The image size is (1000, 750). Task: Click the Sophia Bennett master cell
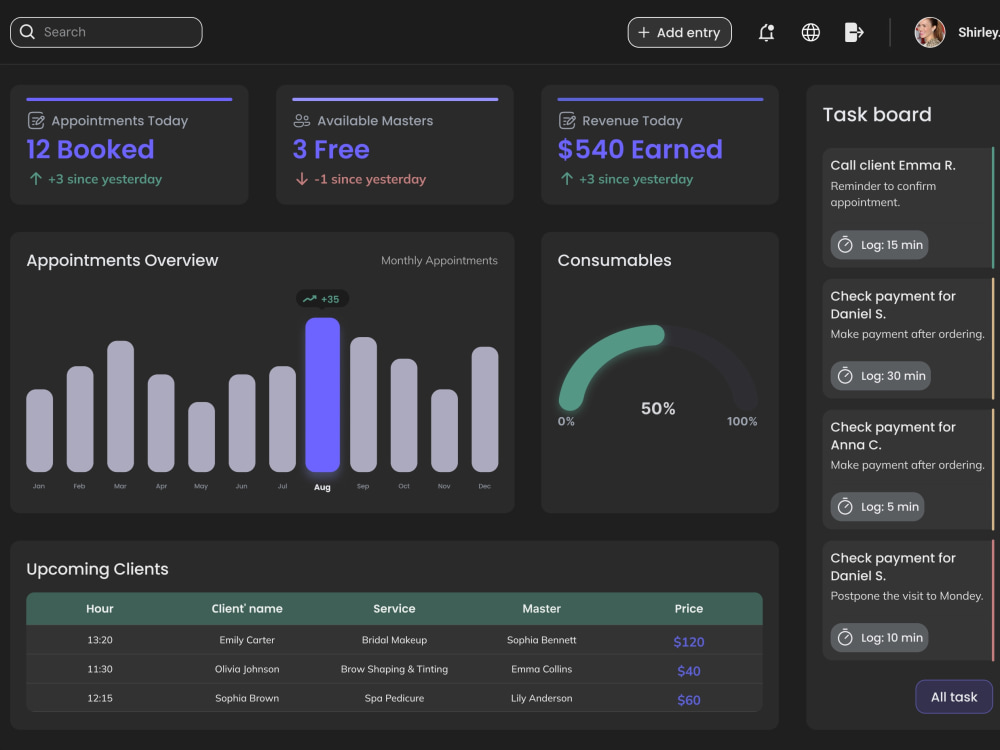point(541,640)
